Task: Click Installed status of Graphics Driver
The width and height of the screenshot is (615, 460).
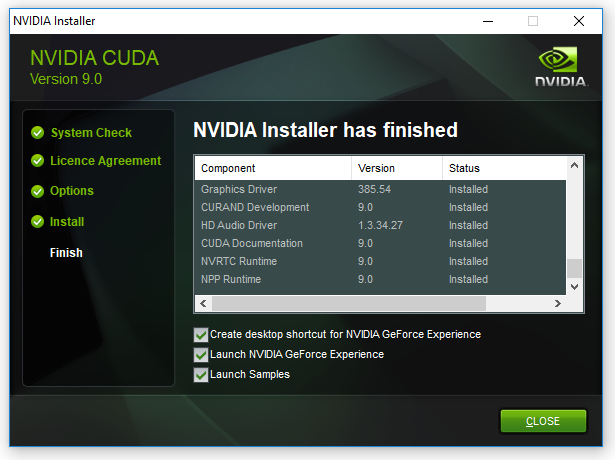Action: pos(468,189)
